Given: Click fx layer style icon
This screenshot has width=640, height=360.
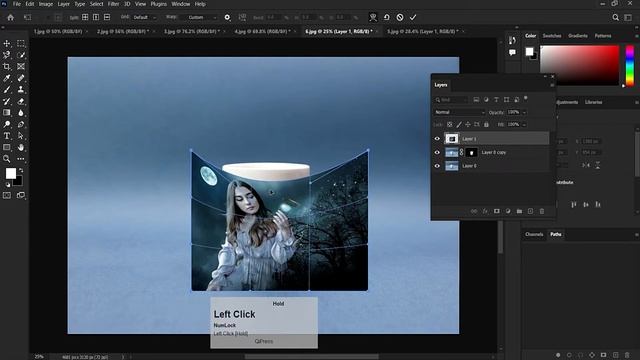Looking at the screenshot, I should (485, 211).
